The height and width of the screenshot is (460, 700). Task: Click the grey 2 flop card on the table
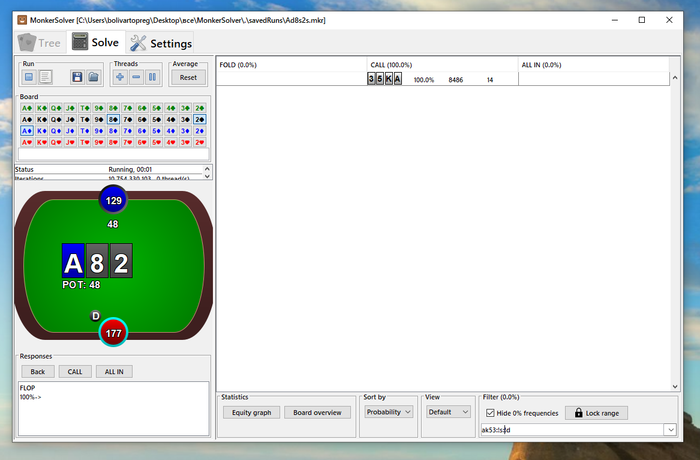pyautogui.click(x=121, y=261)
